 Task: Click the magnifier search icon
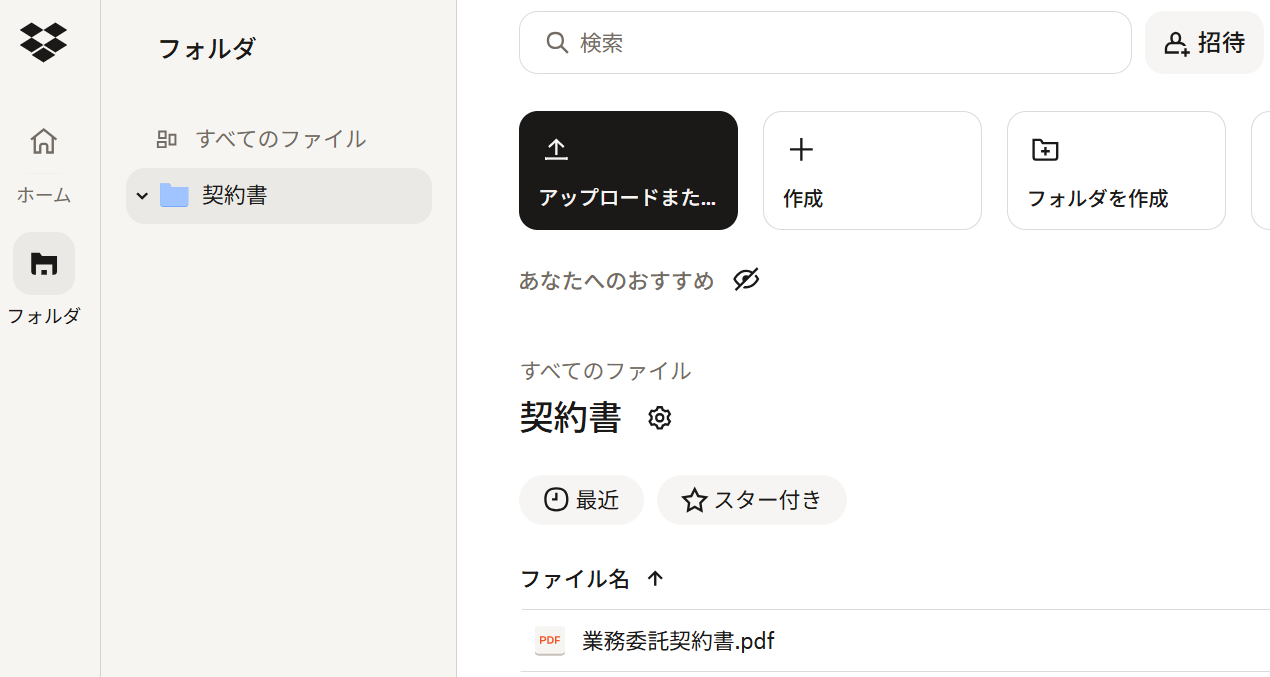[557, 43]
